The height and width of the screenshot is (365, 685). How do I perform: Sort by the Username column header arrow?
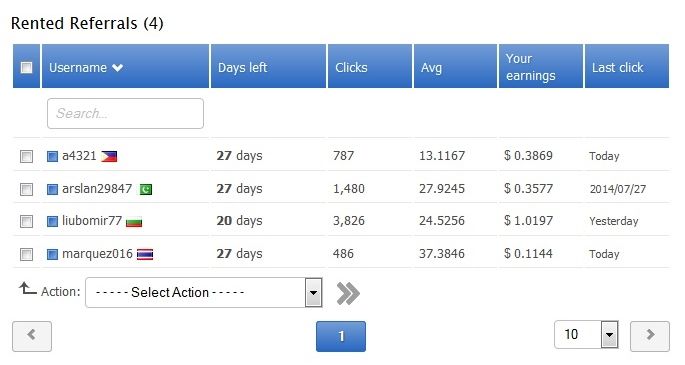[x=117, y=68]
